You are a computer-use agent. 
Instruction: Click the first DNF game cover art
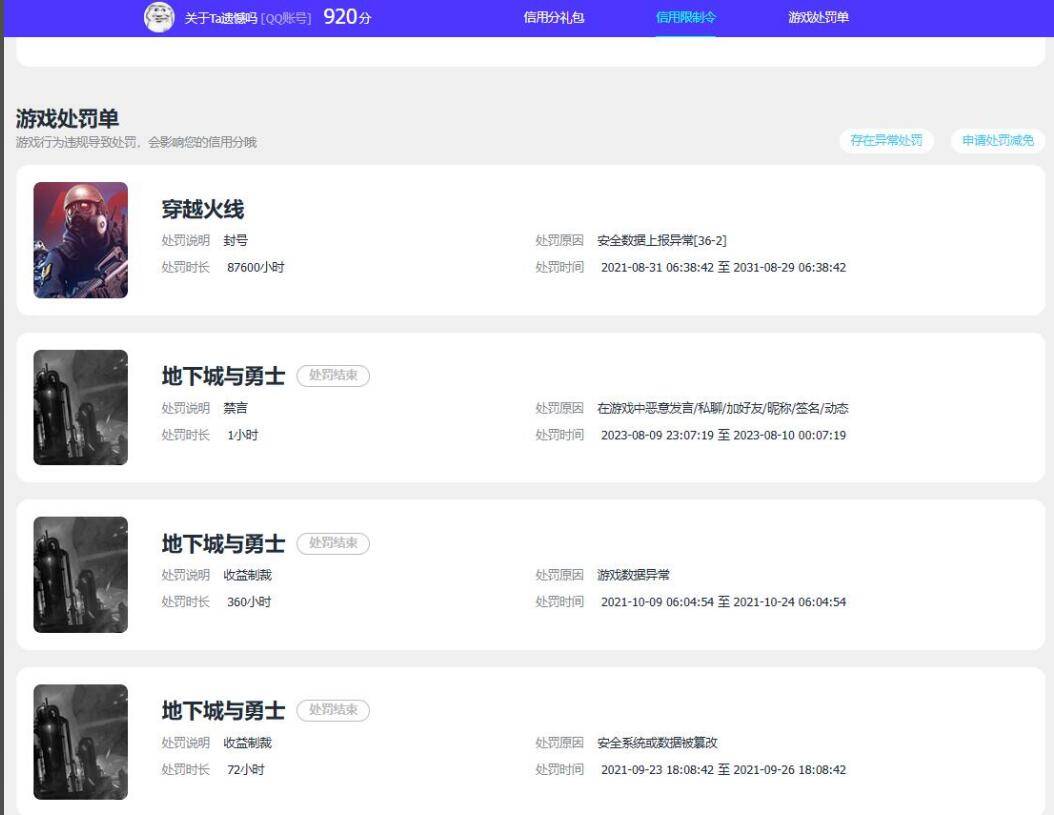80,407
